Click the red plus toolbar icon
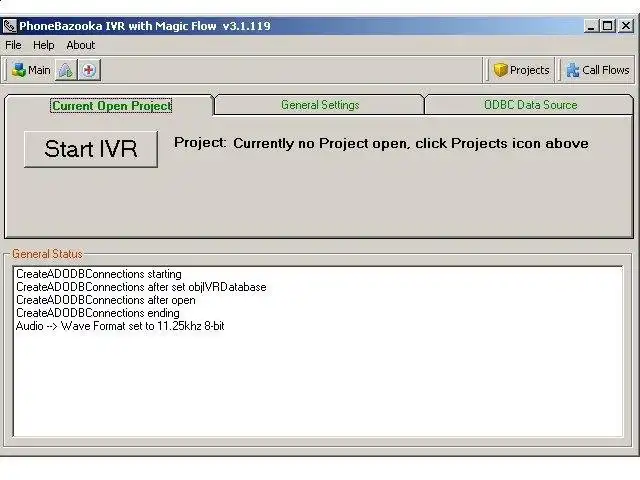This screenshot has width=640, height=480. click(89, 70)
